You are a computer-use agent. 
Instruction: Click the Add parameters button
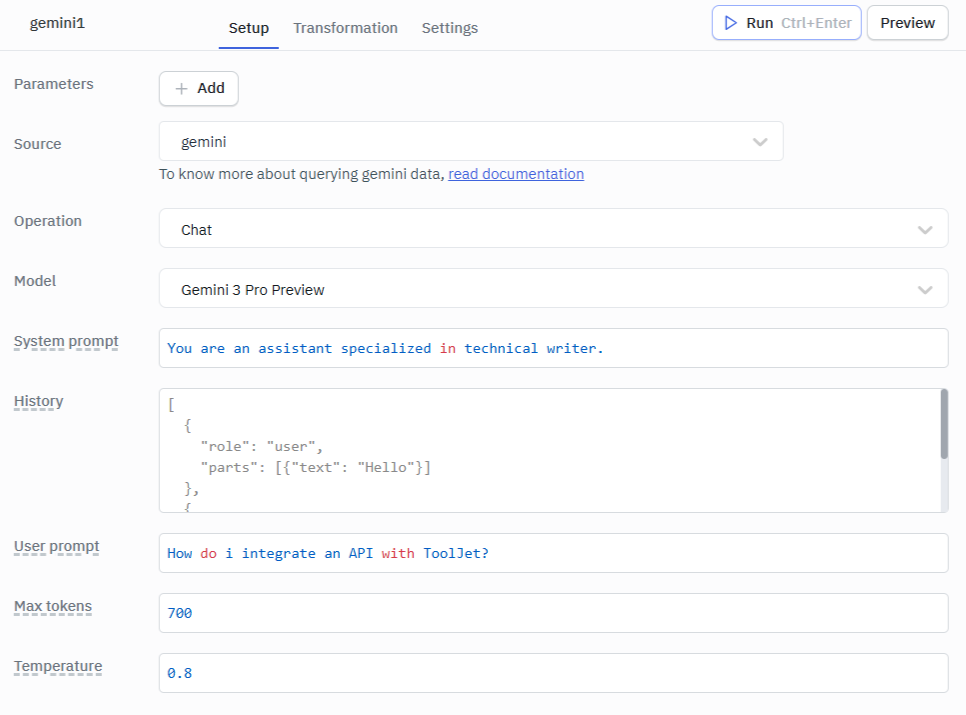[198, 88]
